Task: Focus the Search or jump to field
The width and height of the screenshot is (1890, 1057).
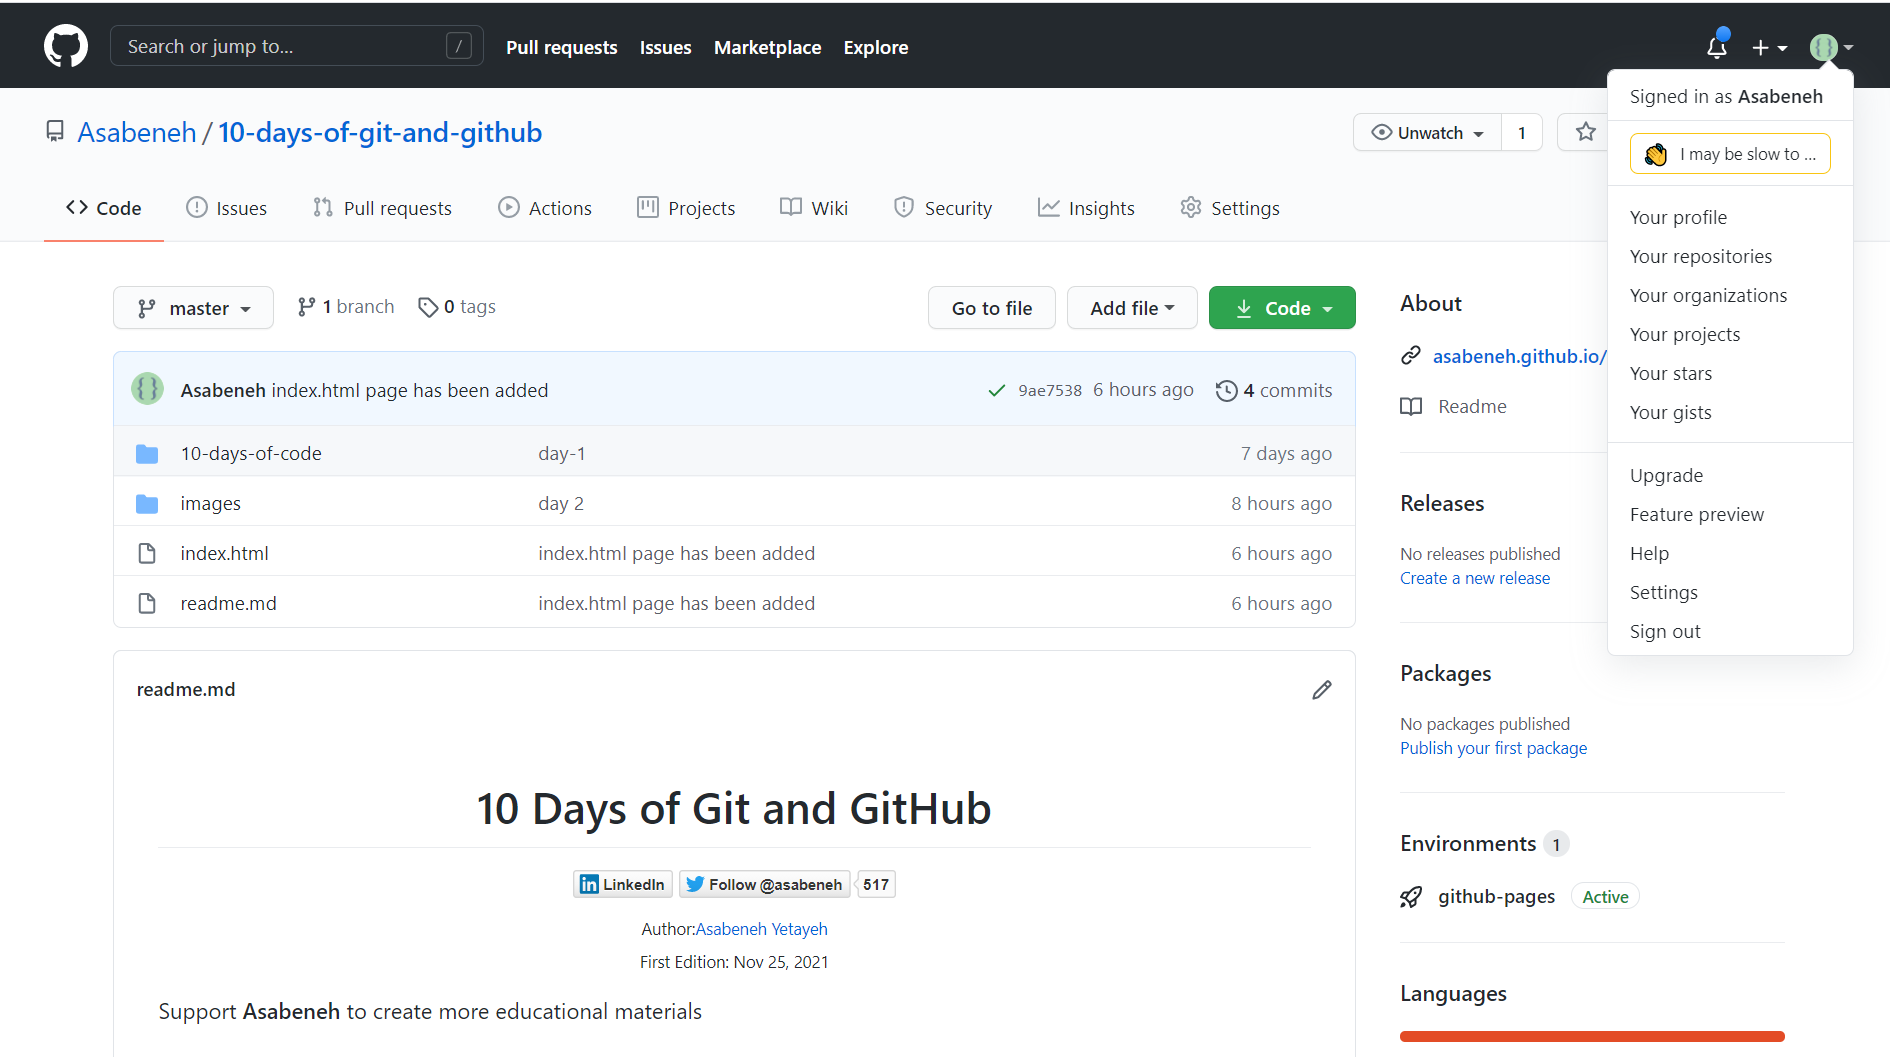Action: tap(297, 46)
